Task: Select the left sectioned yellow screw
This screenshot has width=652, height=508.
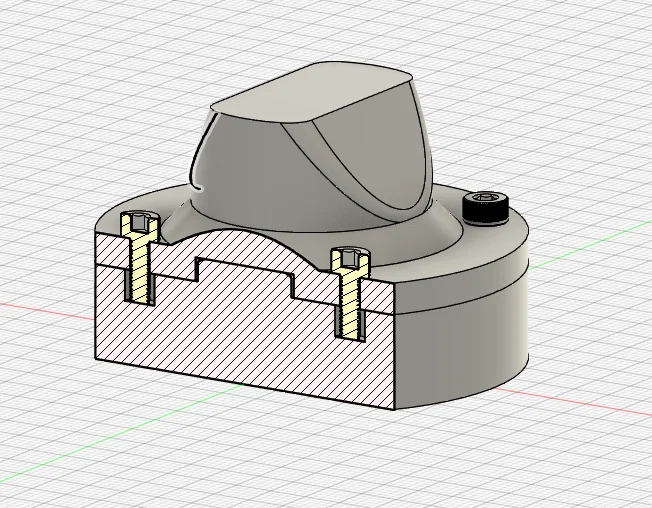Action: click(x=140, y=258)
